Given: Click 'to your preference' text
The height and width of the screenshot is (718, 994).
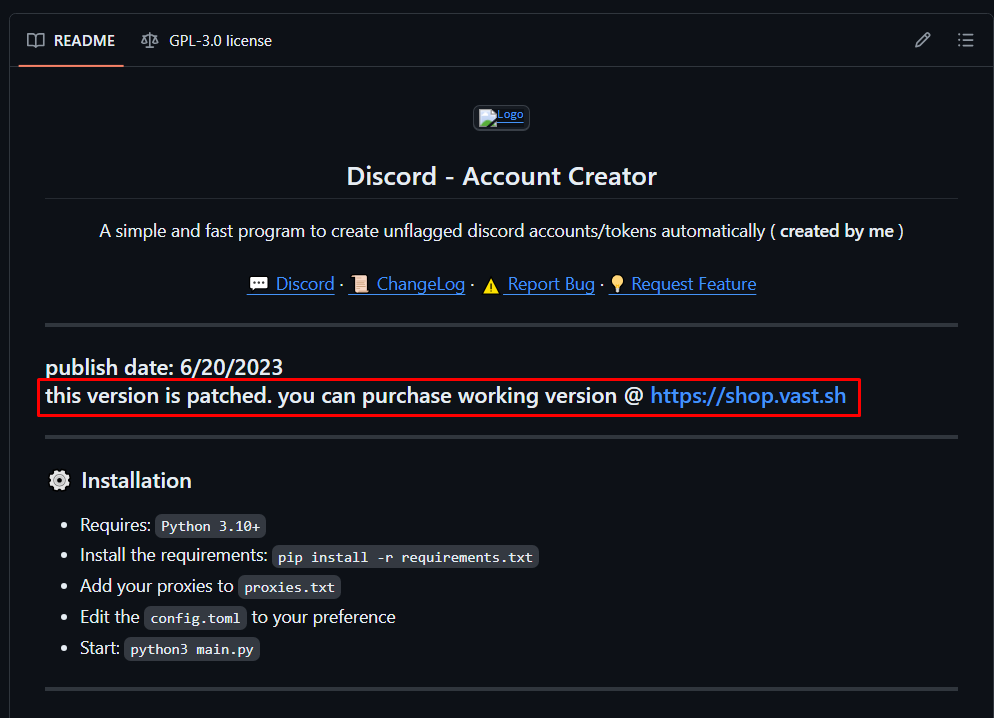Looking at the screenshot, I should point(323,617).
